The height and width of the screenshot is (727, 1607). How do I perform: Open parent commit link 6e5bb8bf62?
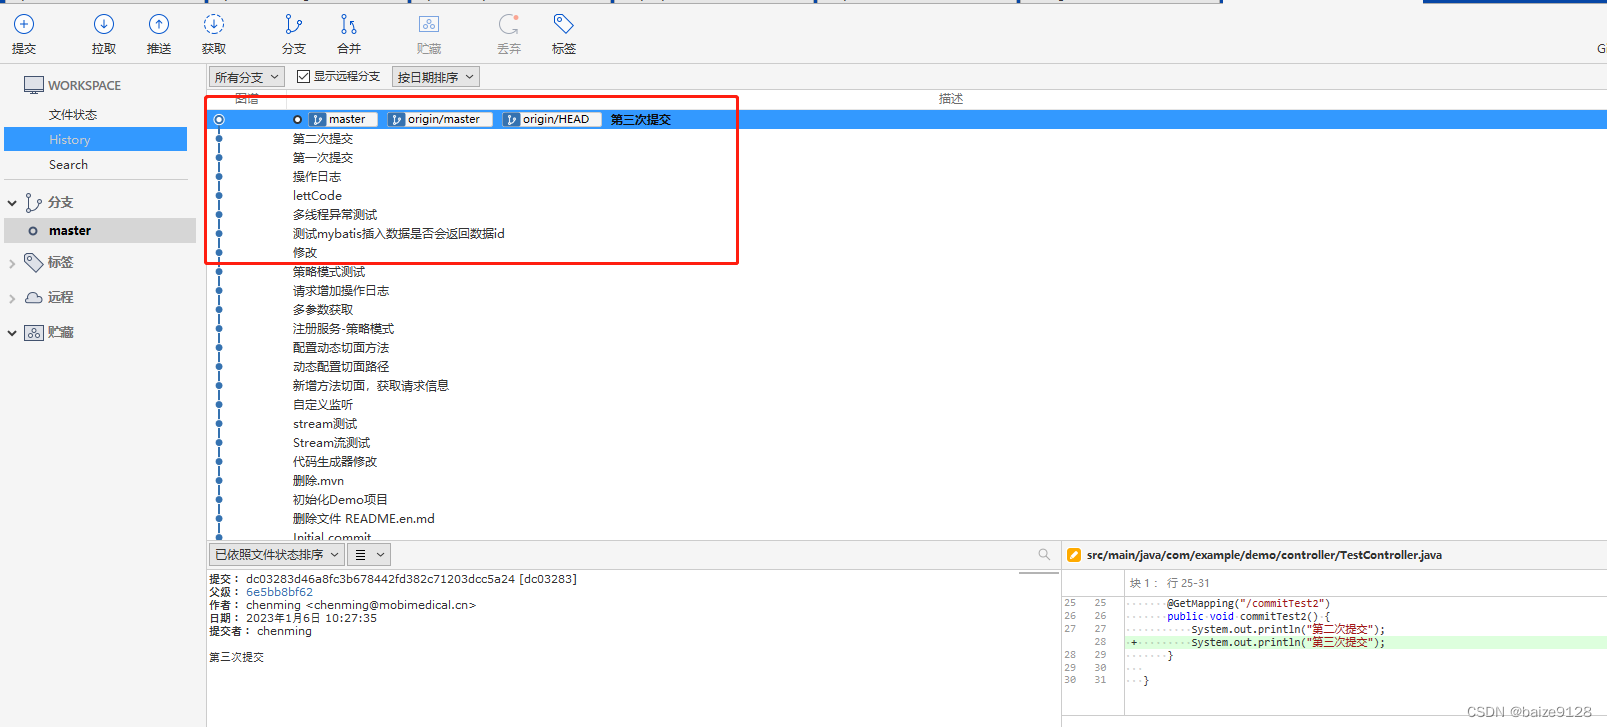(279, 592)
